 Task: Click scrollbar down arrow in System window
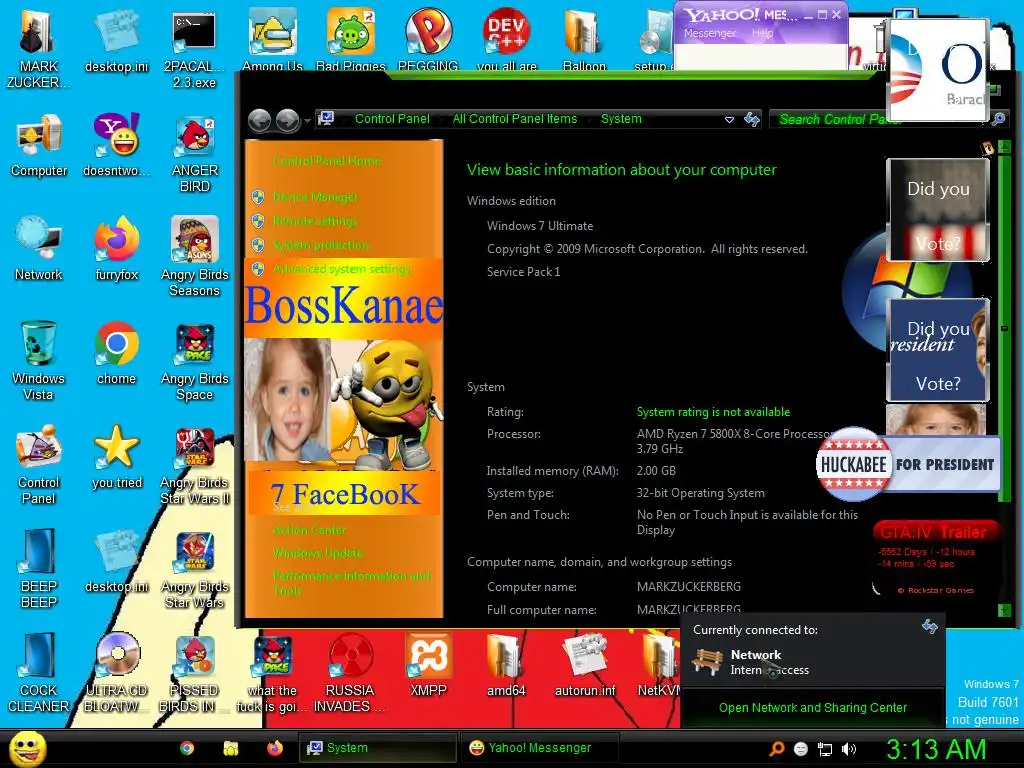[1004, 611]
